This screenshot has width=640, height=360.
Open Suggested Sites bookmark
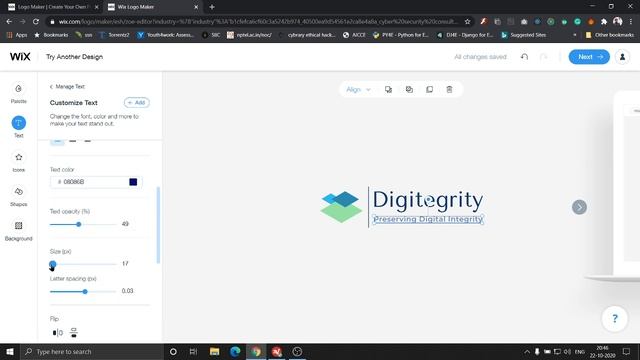pos(524,35)
